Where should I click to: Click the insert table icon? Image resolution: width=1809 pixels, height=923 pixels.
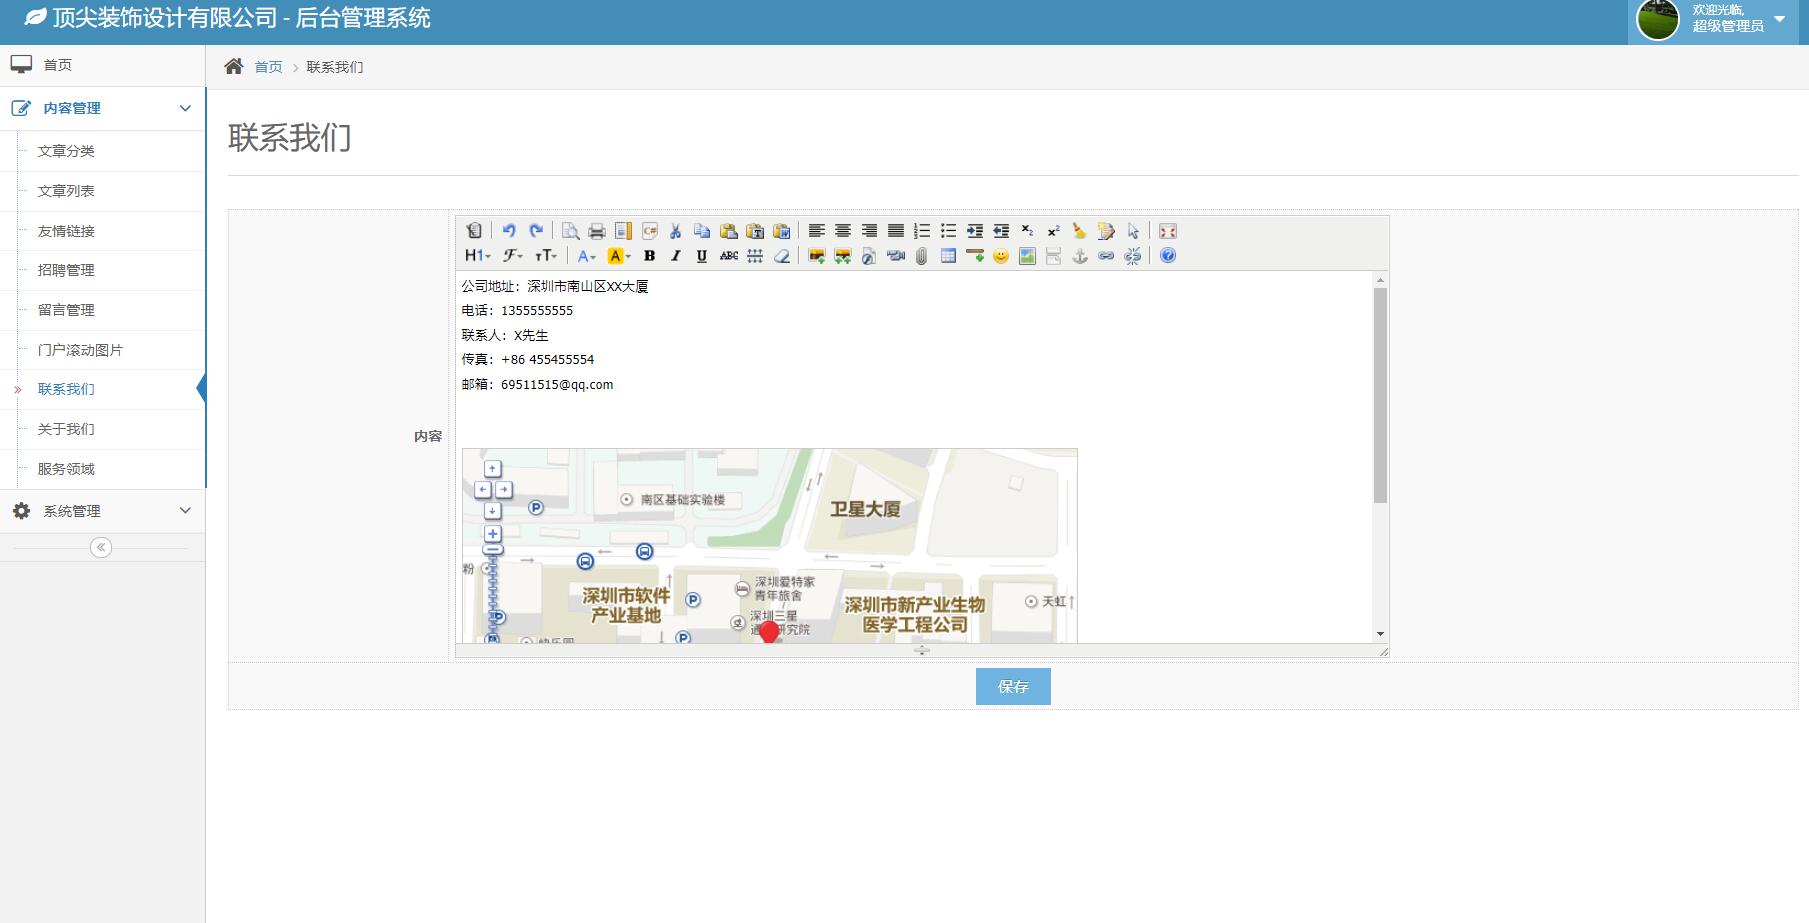click(948, 256)
